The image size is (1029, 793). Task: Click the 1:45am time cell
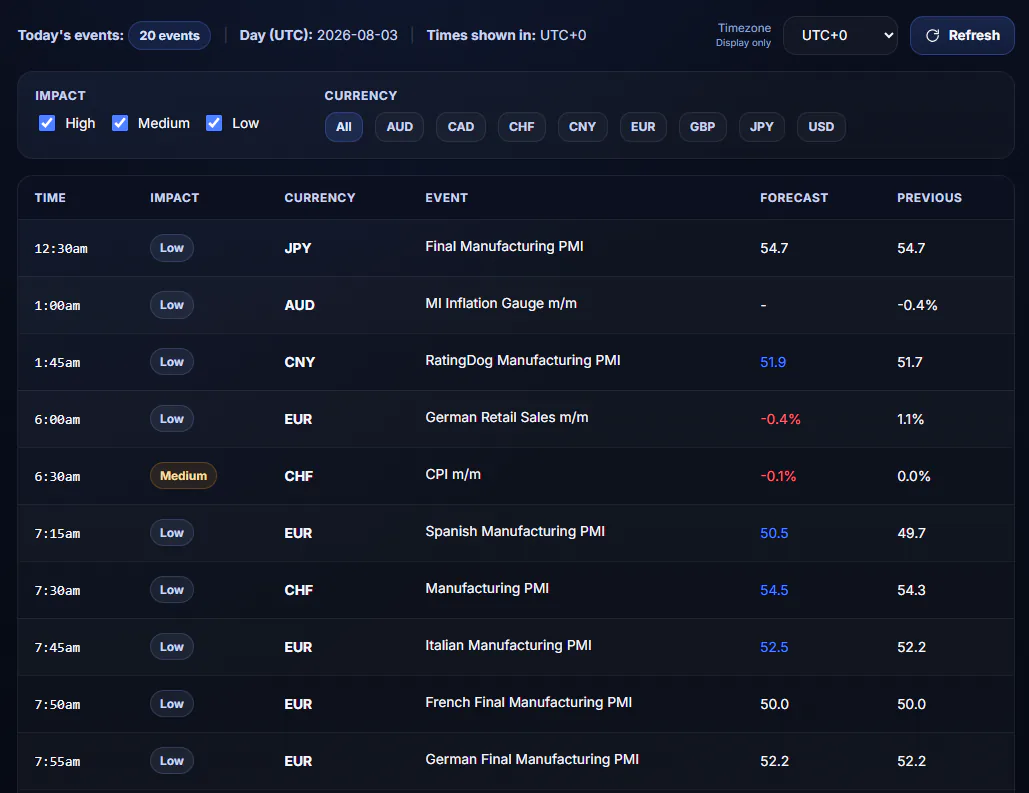pyautogui.click(x=57, y=363)
